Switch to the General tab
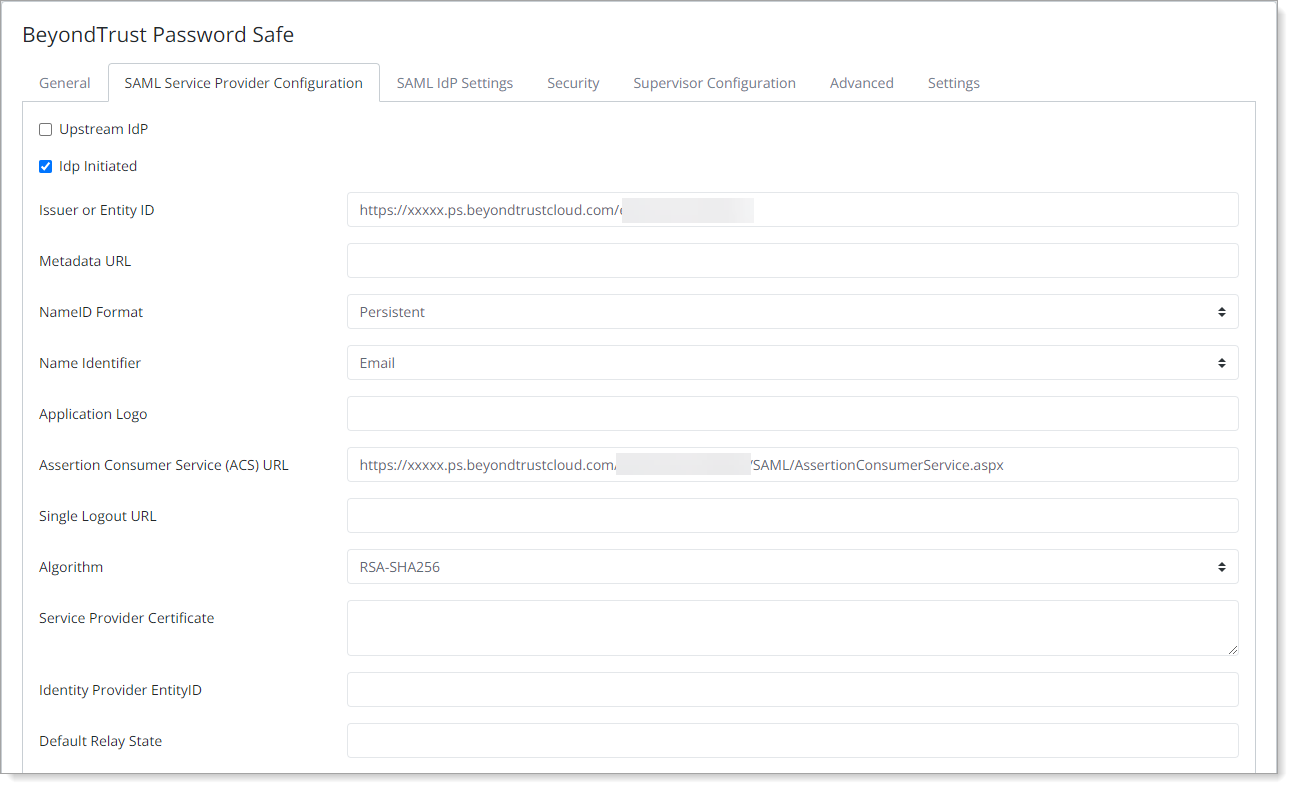 (x=65, y=83)
